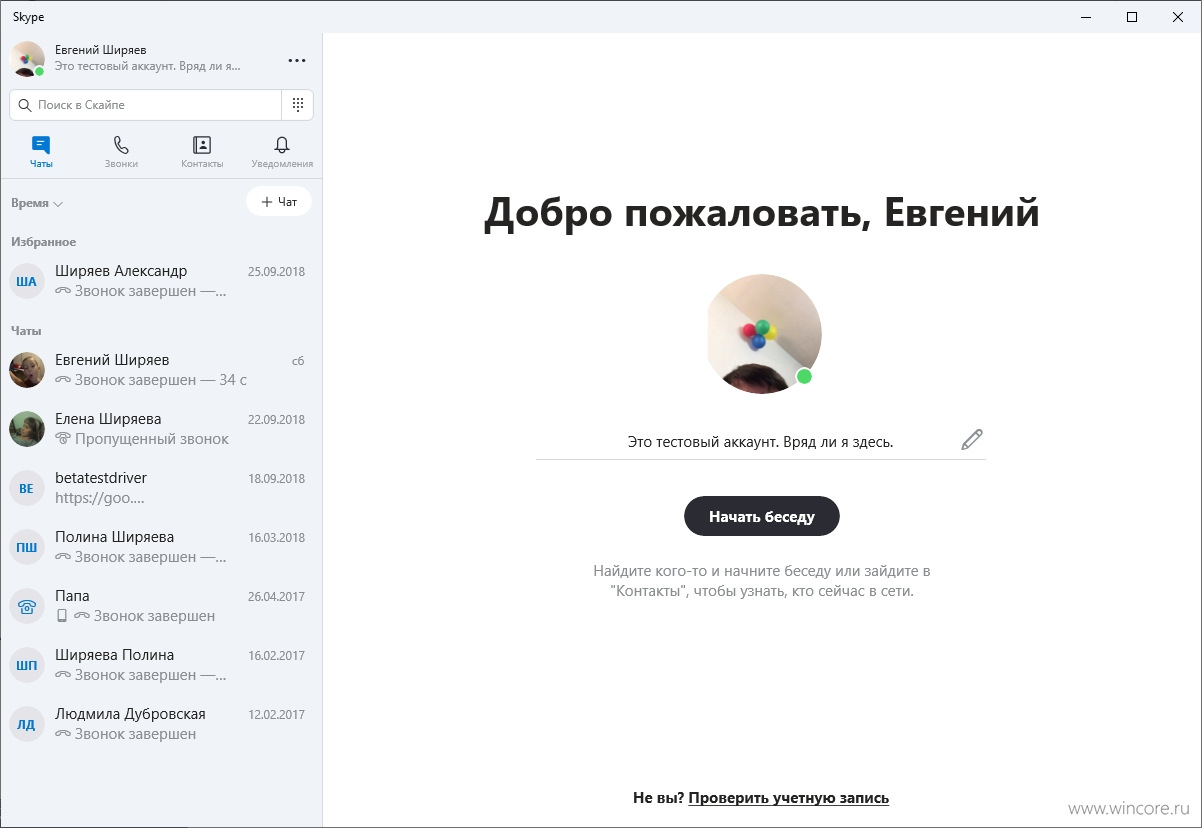Open chat with Полина Ширяева
This screenshot has height=828, width=1202.
pos(161,547)
